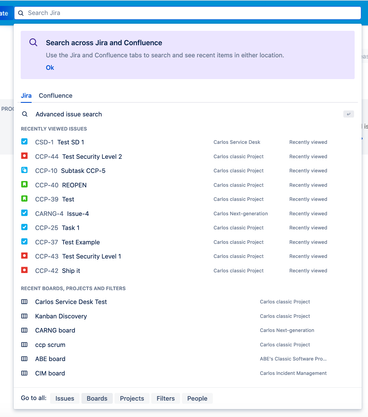The height and width of the screenshot is (417, 368).
Task: Go to all Boards
Action: (97, 398)
